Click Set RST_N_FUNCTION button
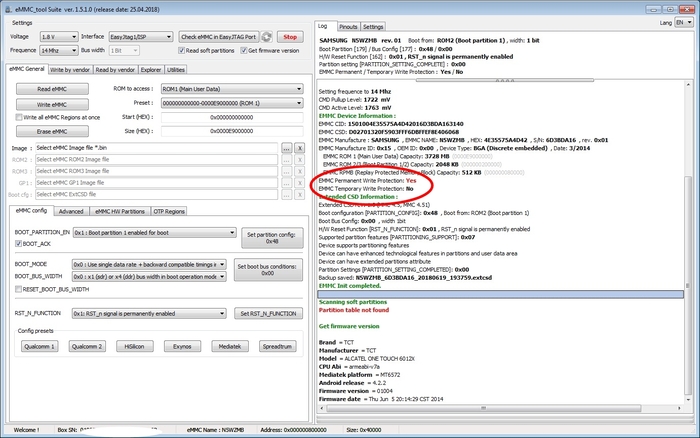 [x=268, y=313]
